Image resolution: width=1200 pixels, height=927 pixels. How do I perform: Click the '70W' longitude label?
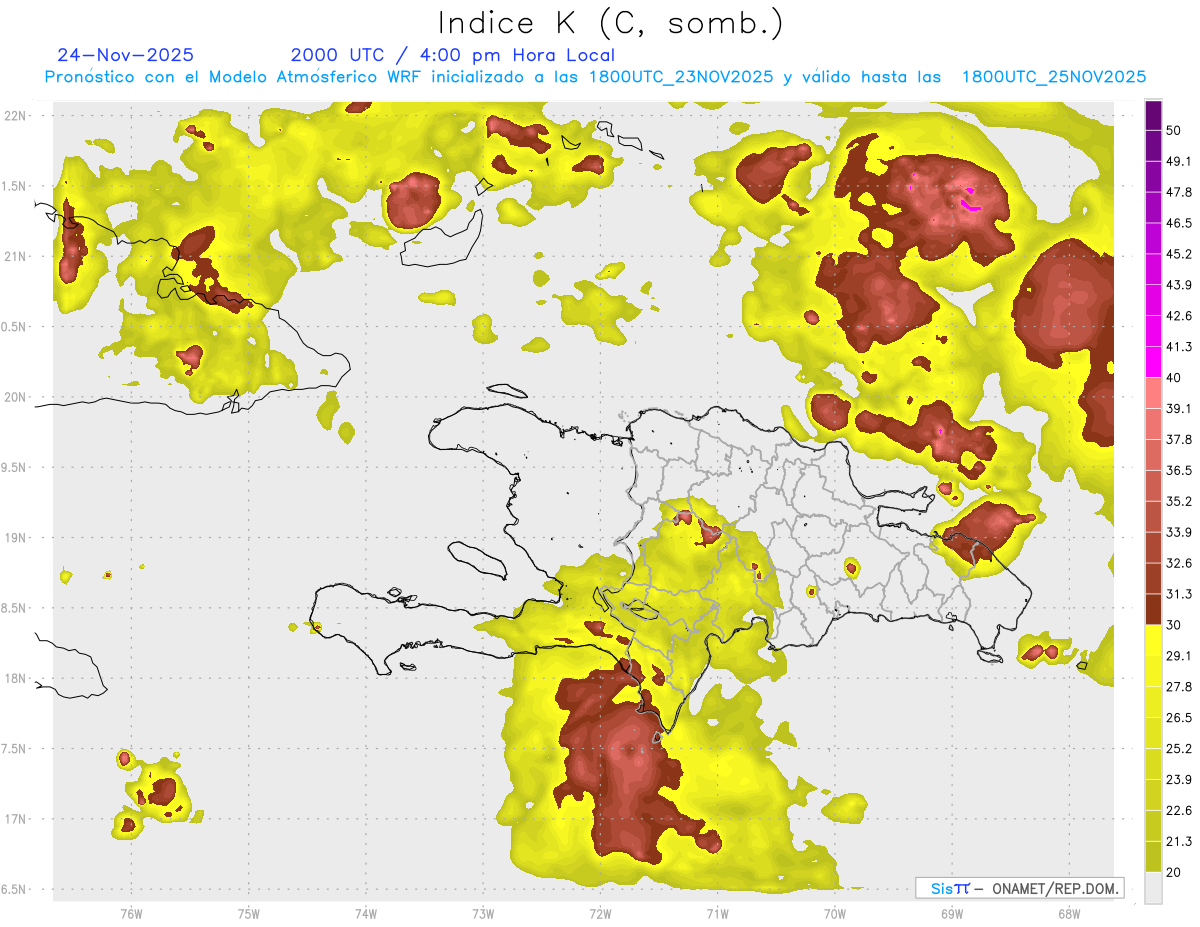coord(835,914)
